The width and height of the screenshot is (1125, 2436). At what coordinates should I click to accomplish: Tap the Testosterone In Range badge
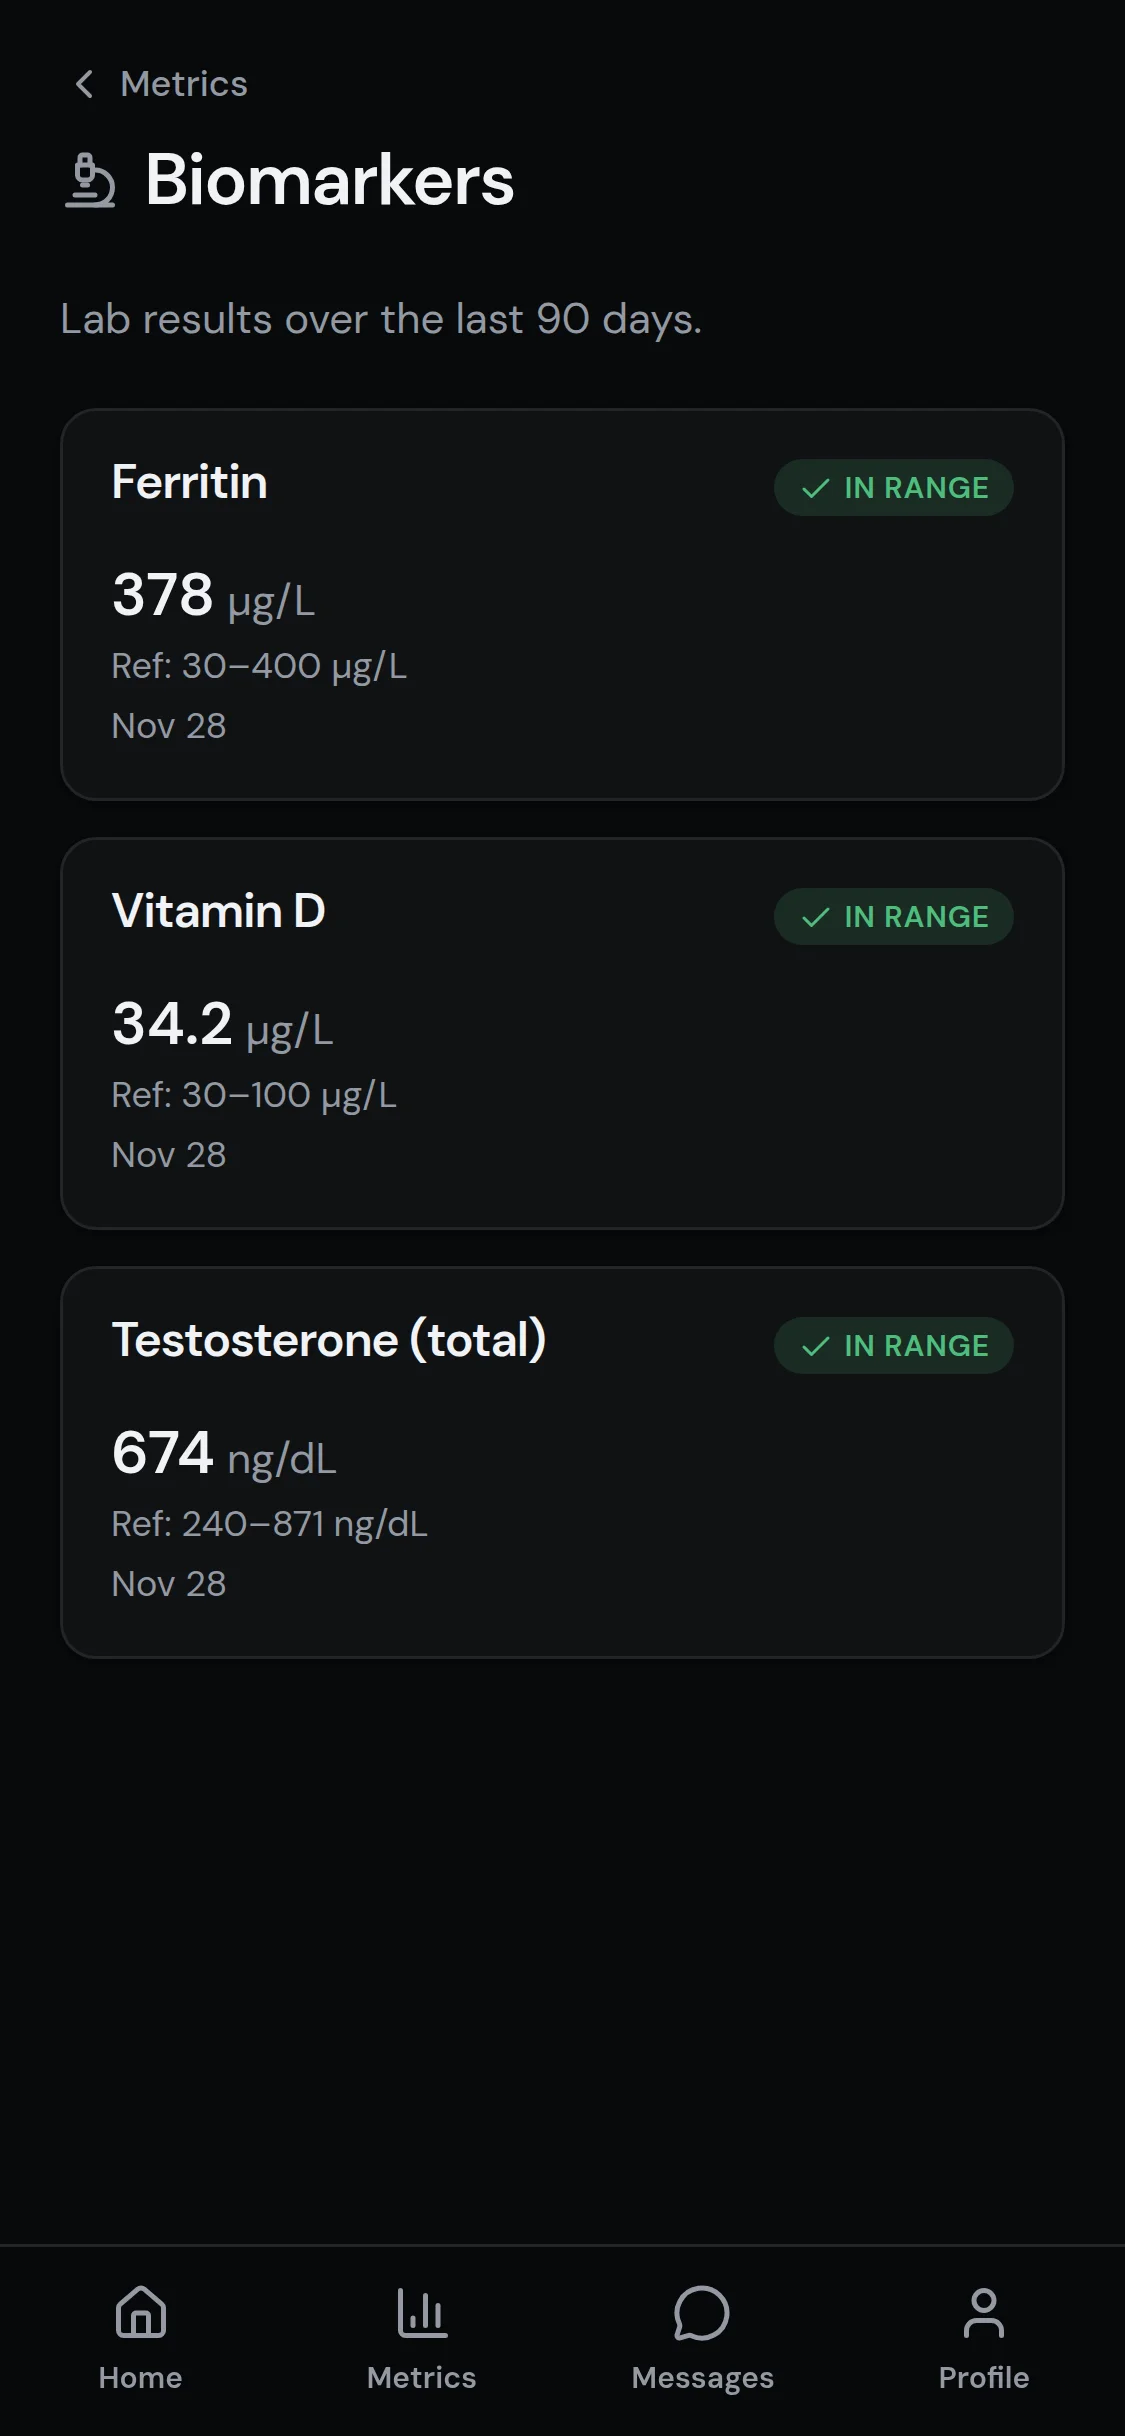893,1346
